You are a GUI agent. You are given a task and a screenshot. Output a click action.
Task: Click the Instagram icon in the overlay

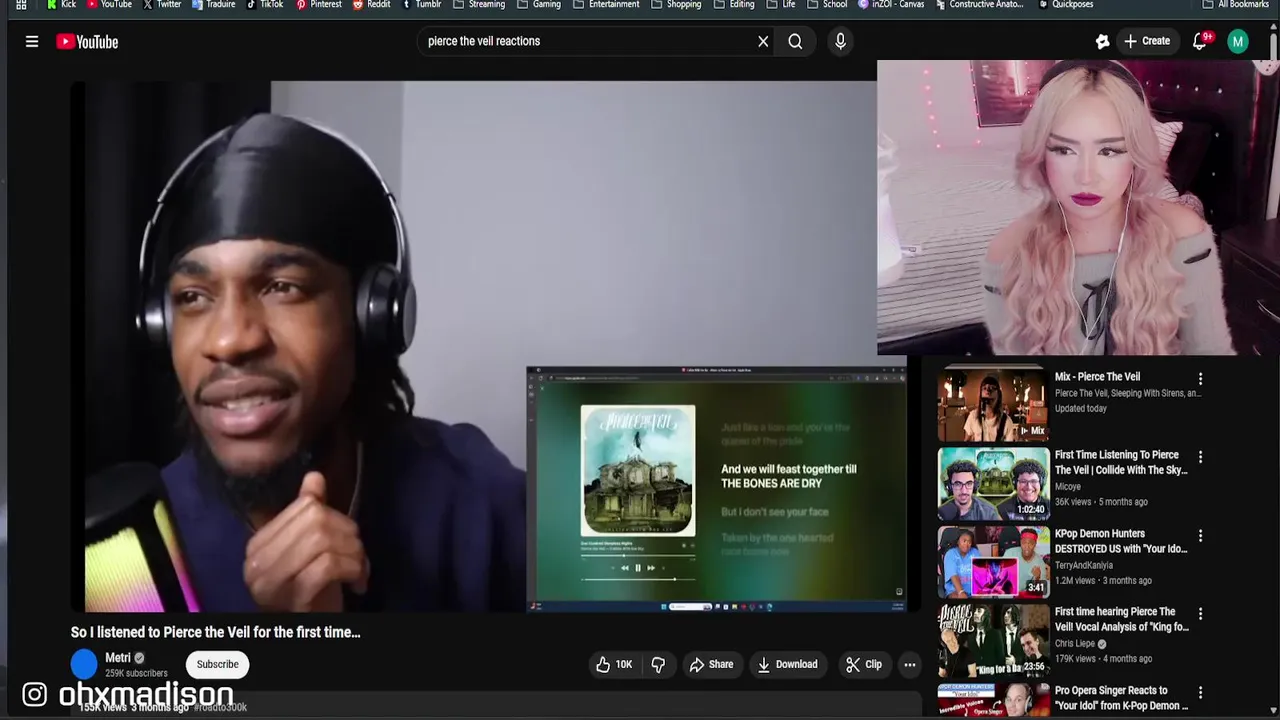(34, 694)
